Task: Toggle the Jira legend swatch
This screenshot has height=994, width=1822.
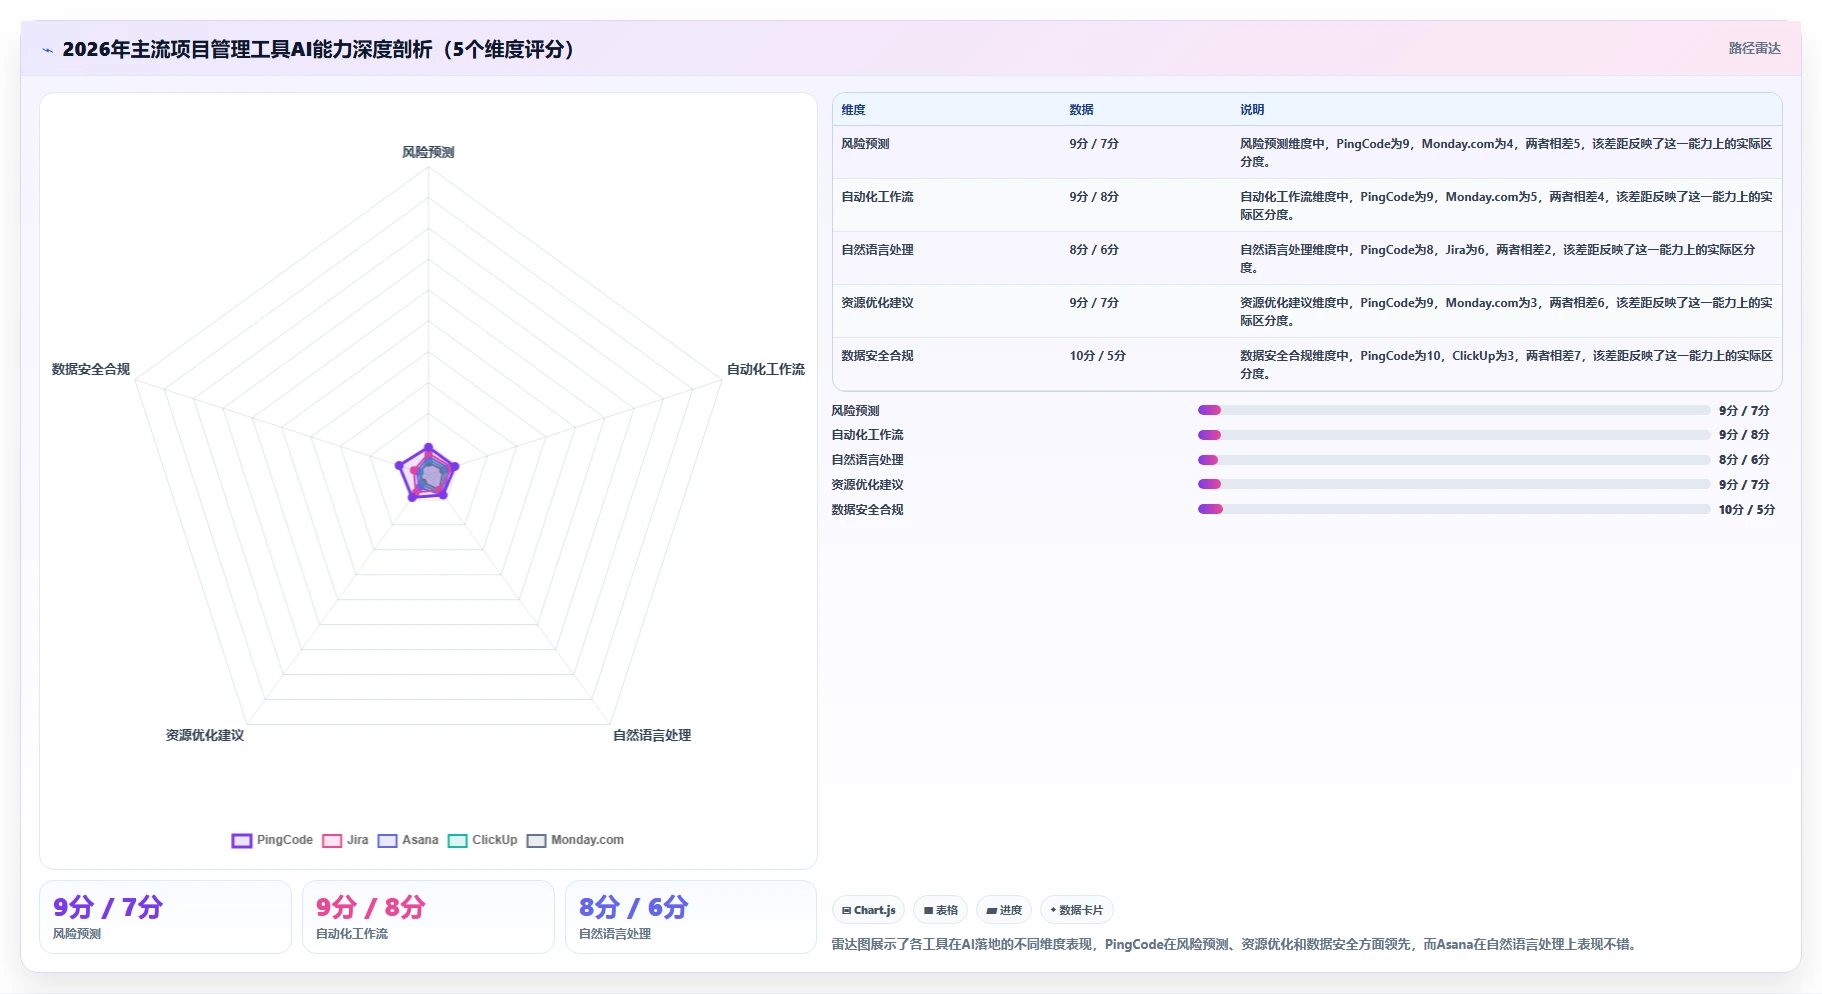Action: (332, 840)
